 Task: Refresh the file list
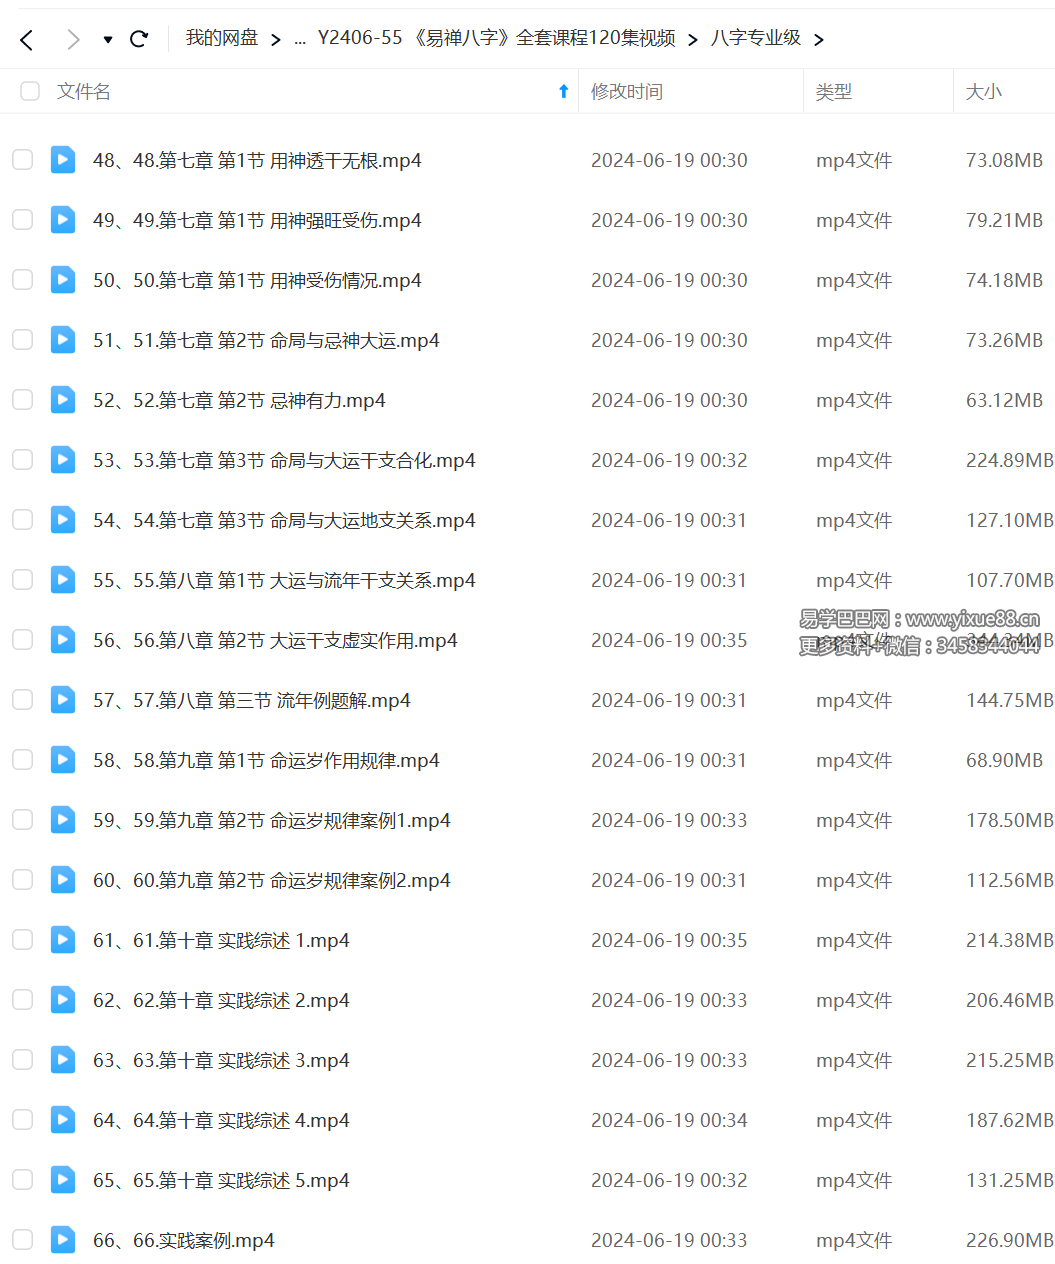click(139, 40)
